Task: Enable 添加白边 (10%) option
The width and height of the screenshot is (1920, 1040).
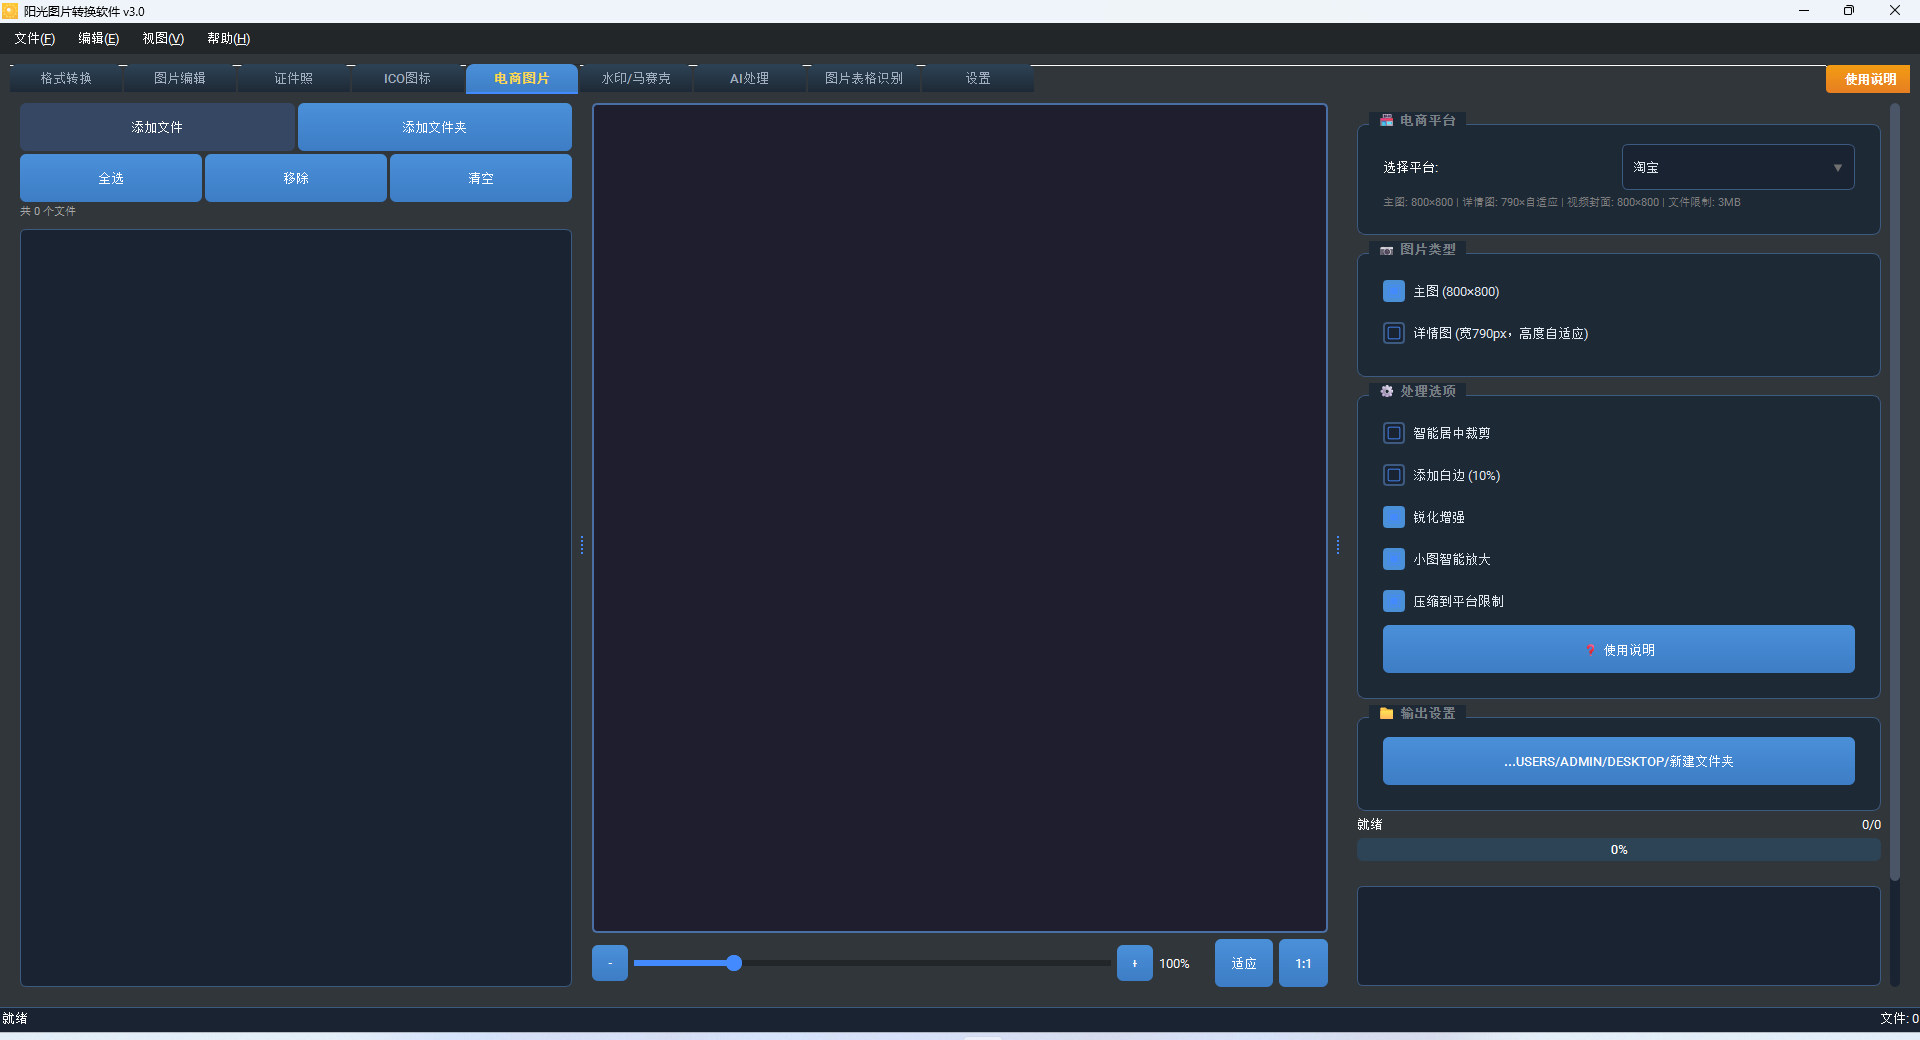Action: tap(1393, 475)
